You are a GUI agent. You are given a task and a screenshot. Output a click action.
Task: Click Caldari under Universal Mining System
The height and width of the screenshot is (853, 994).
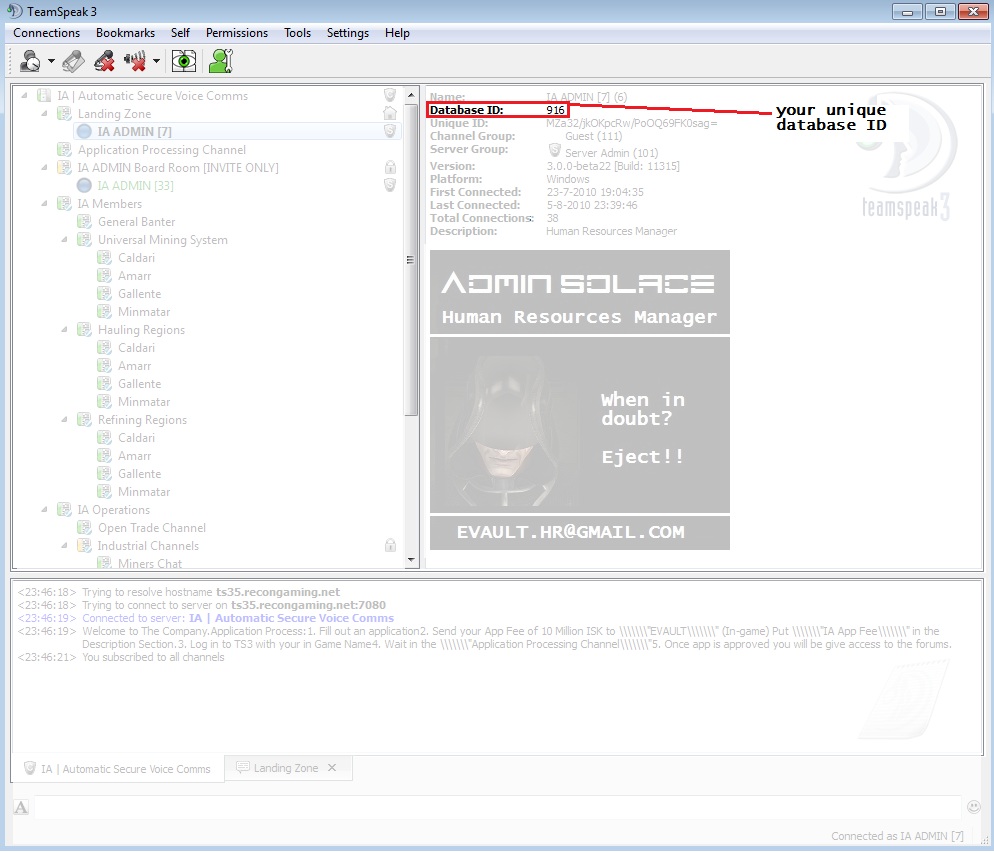pos(136,258)
